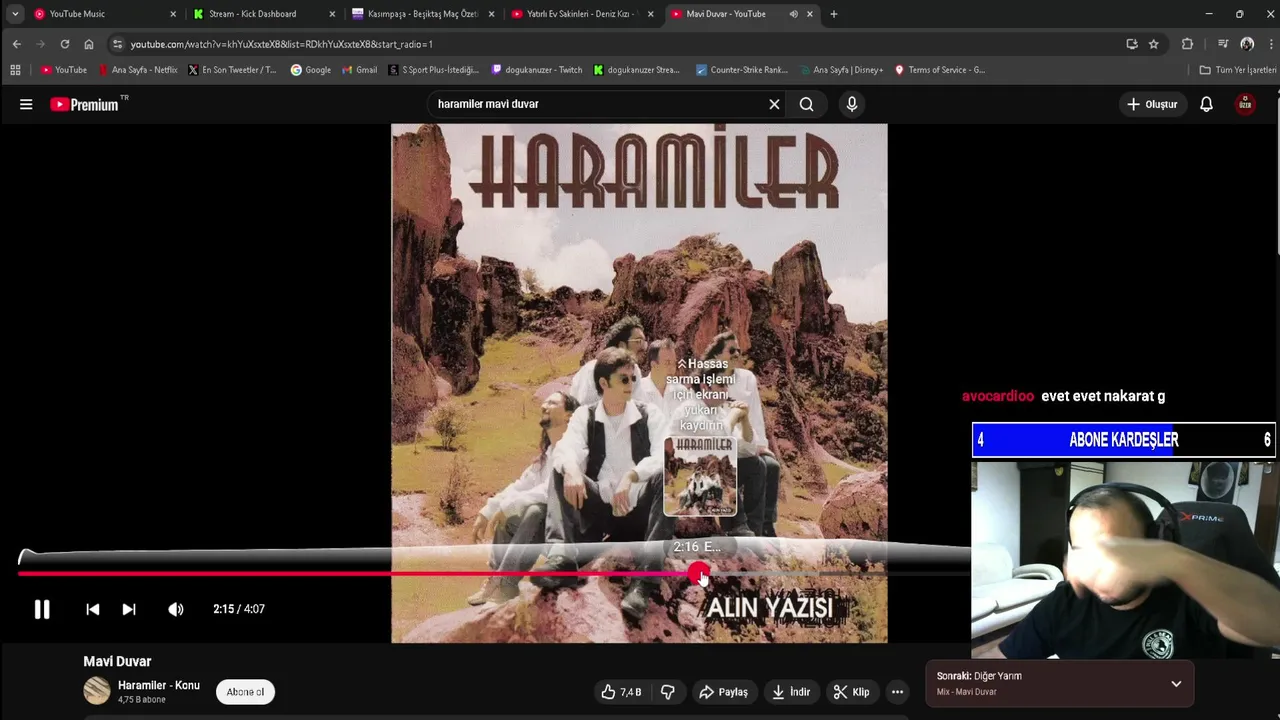
Task: Open the Terms of Service bookmark
Action: (940, 70)
